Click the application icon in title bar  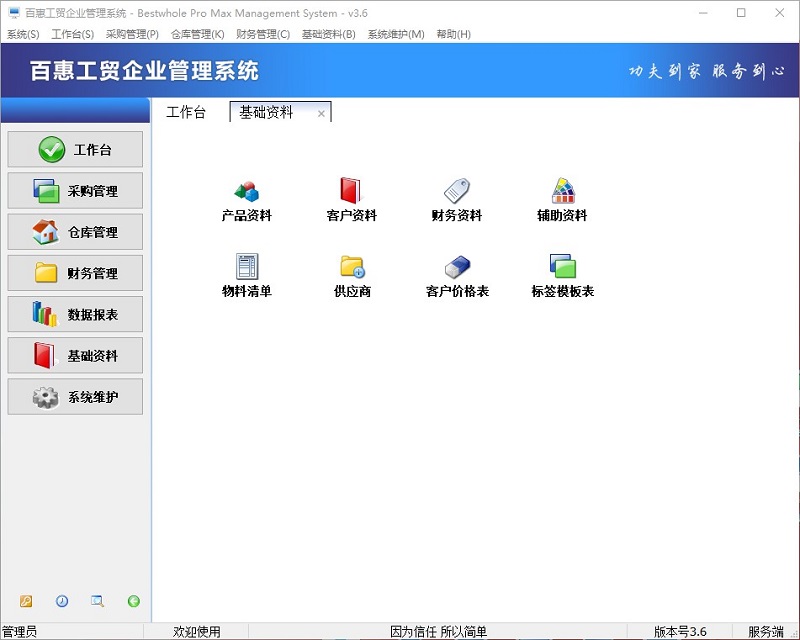14,13
